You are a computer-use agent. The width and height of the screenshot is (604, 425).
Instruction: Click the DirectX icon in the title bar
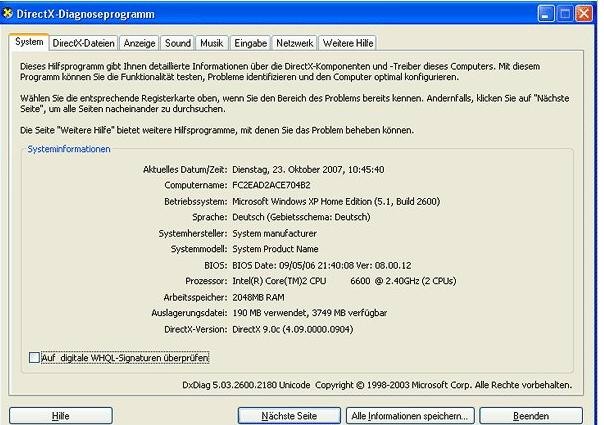(x=9, y=13)
